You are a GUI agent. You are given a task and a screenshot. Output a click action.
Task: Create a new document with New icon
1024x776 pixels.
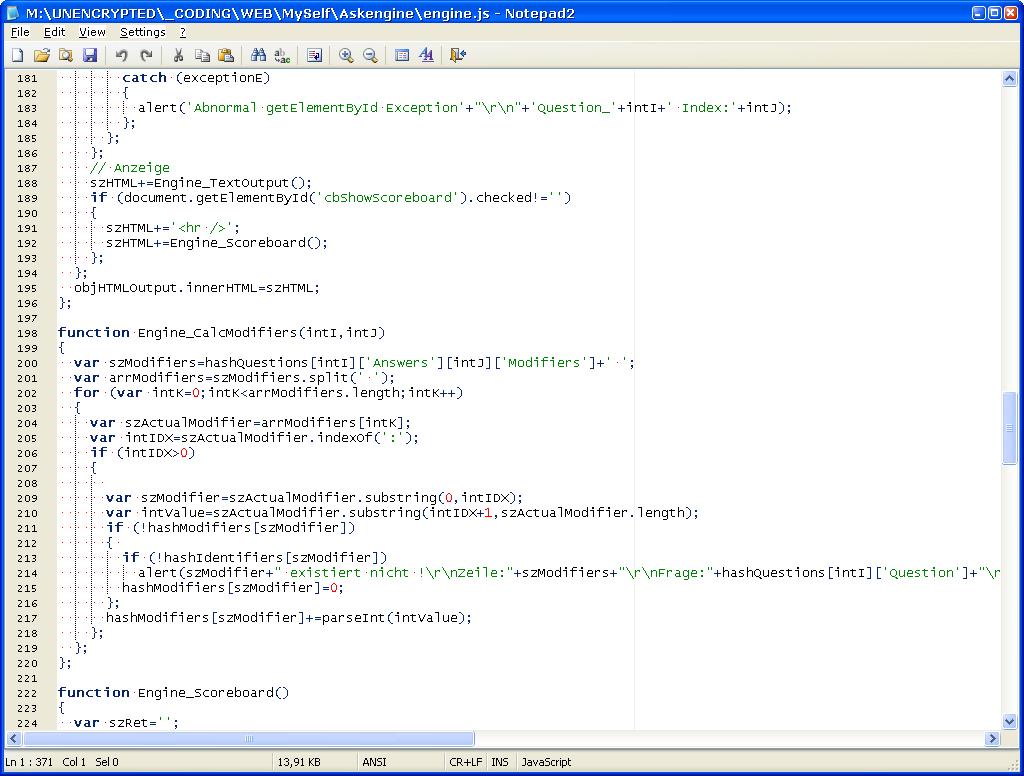(x=18, y=56)
